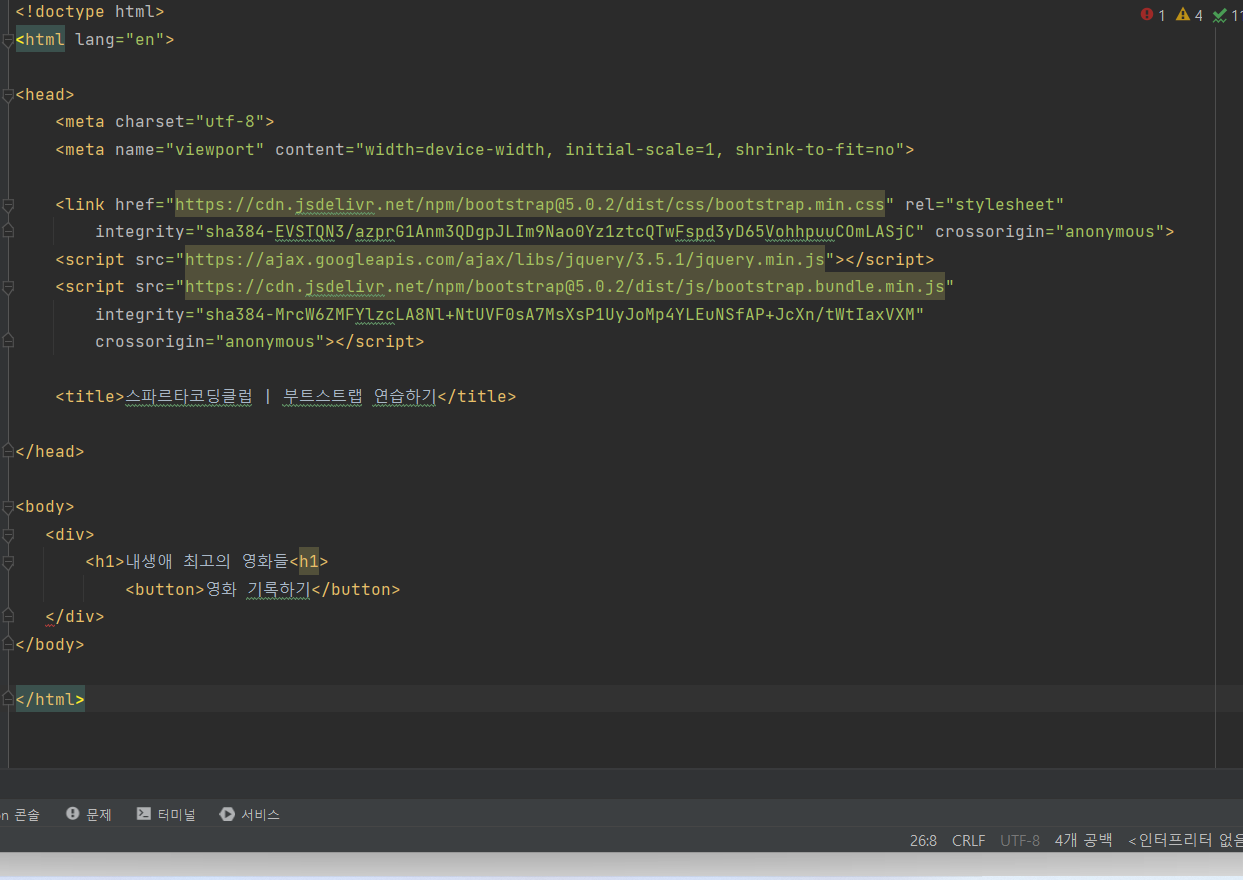Click the closing </body> tag
The width and height of the screenshot is (1243, 880).
click(x=50, y=645)
